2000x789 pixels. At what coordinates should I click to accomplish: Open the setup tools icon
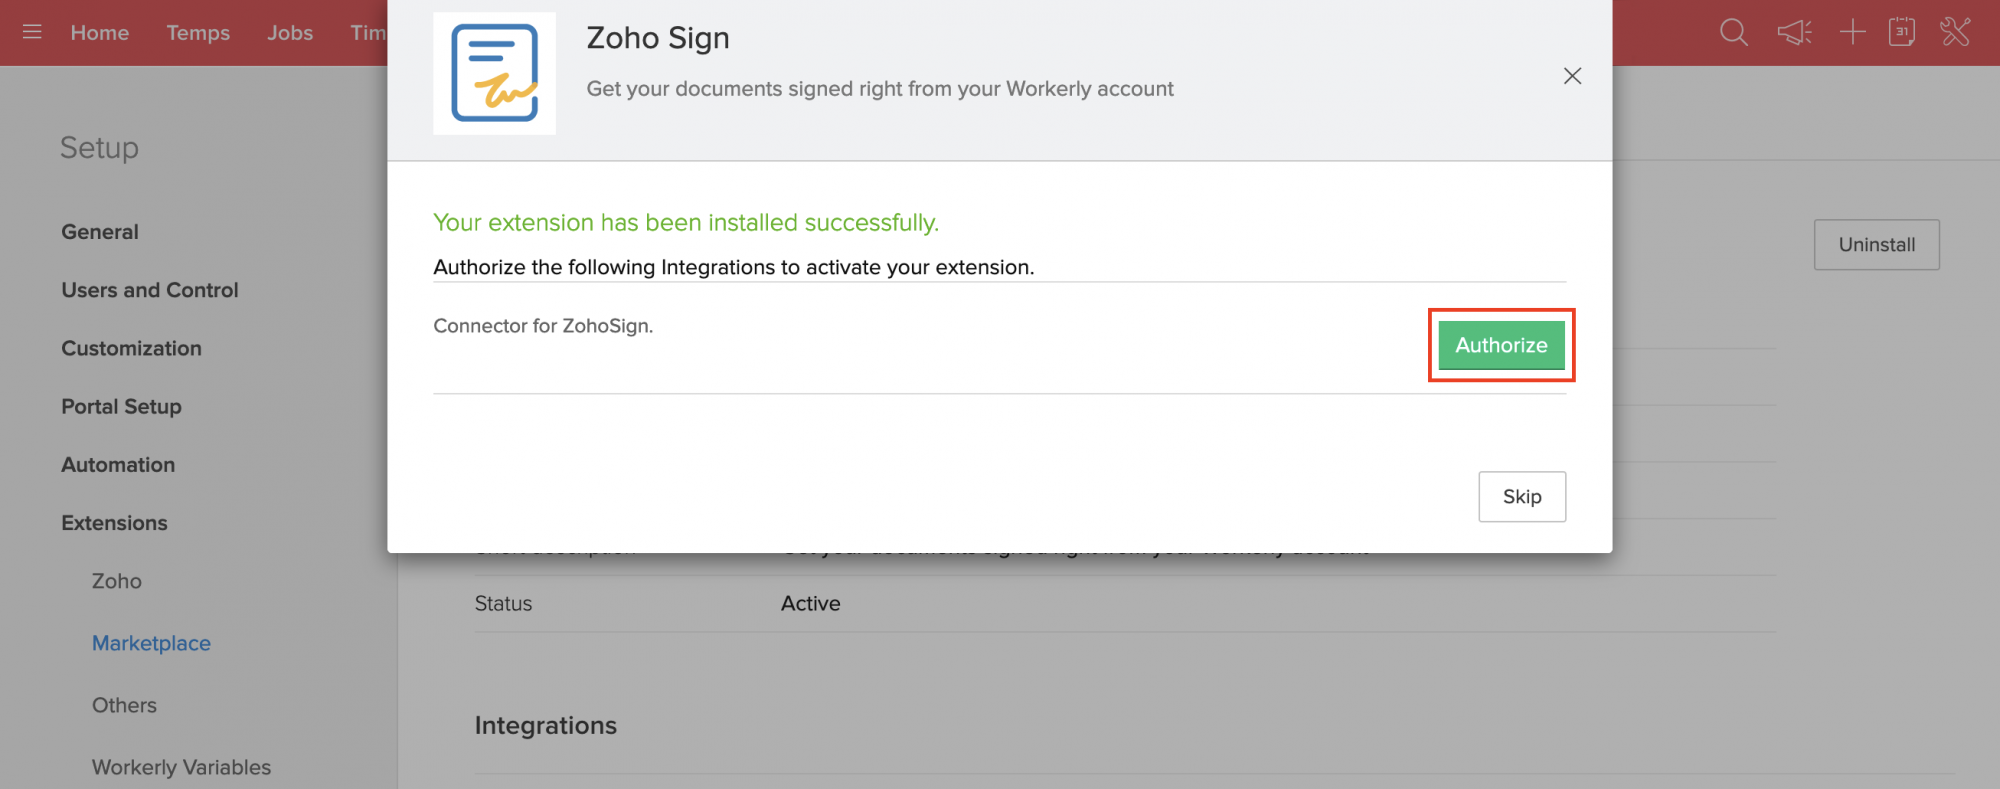click(x=1955, y=32)
